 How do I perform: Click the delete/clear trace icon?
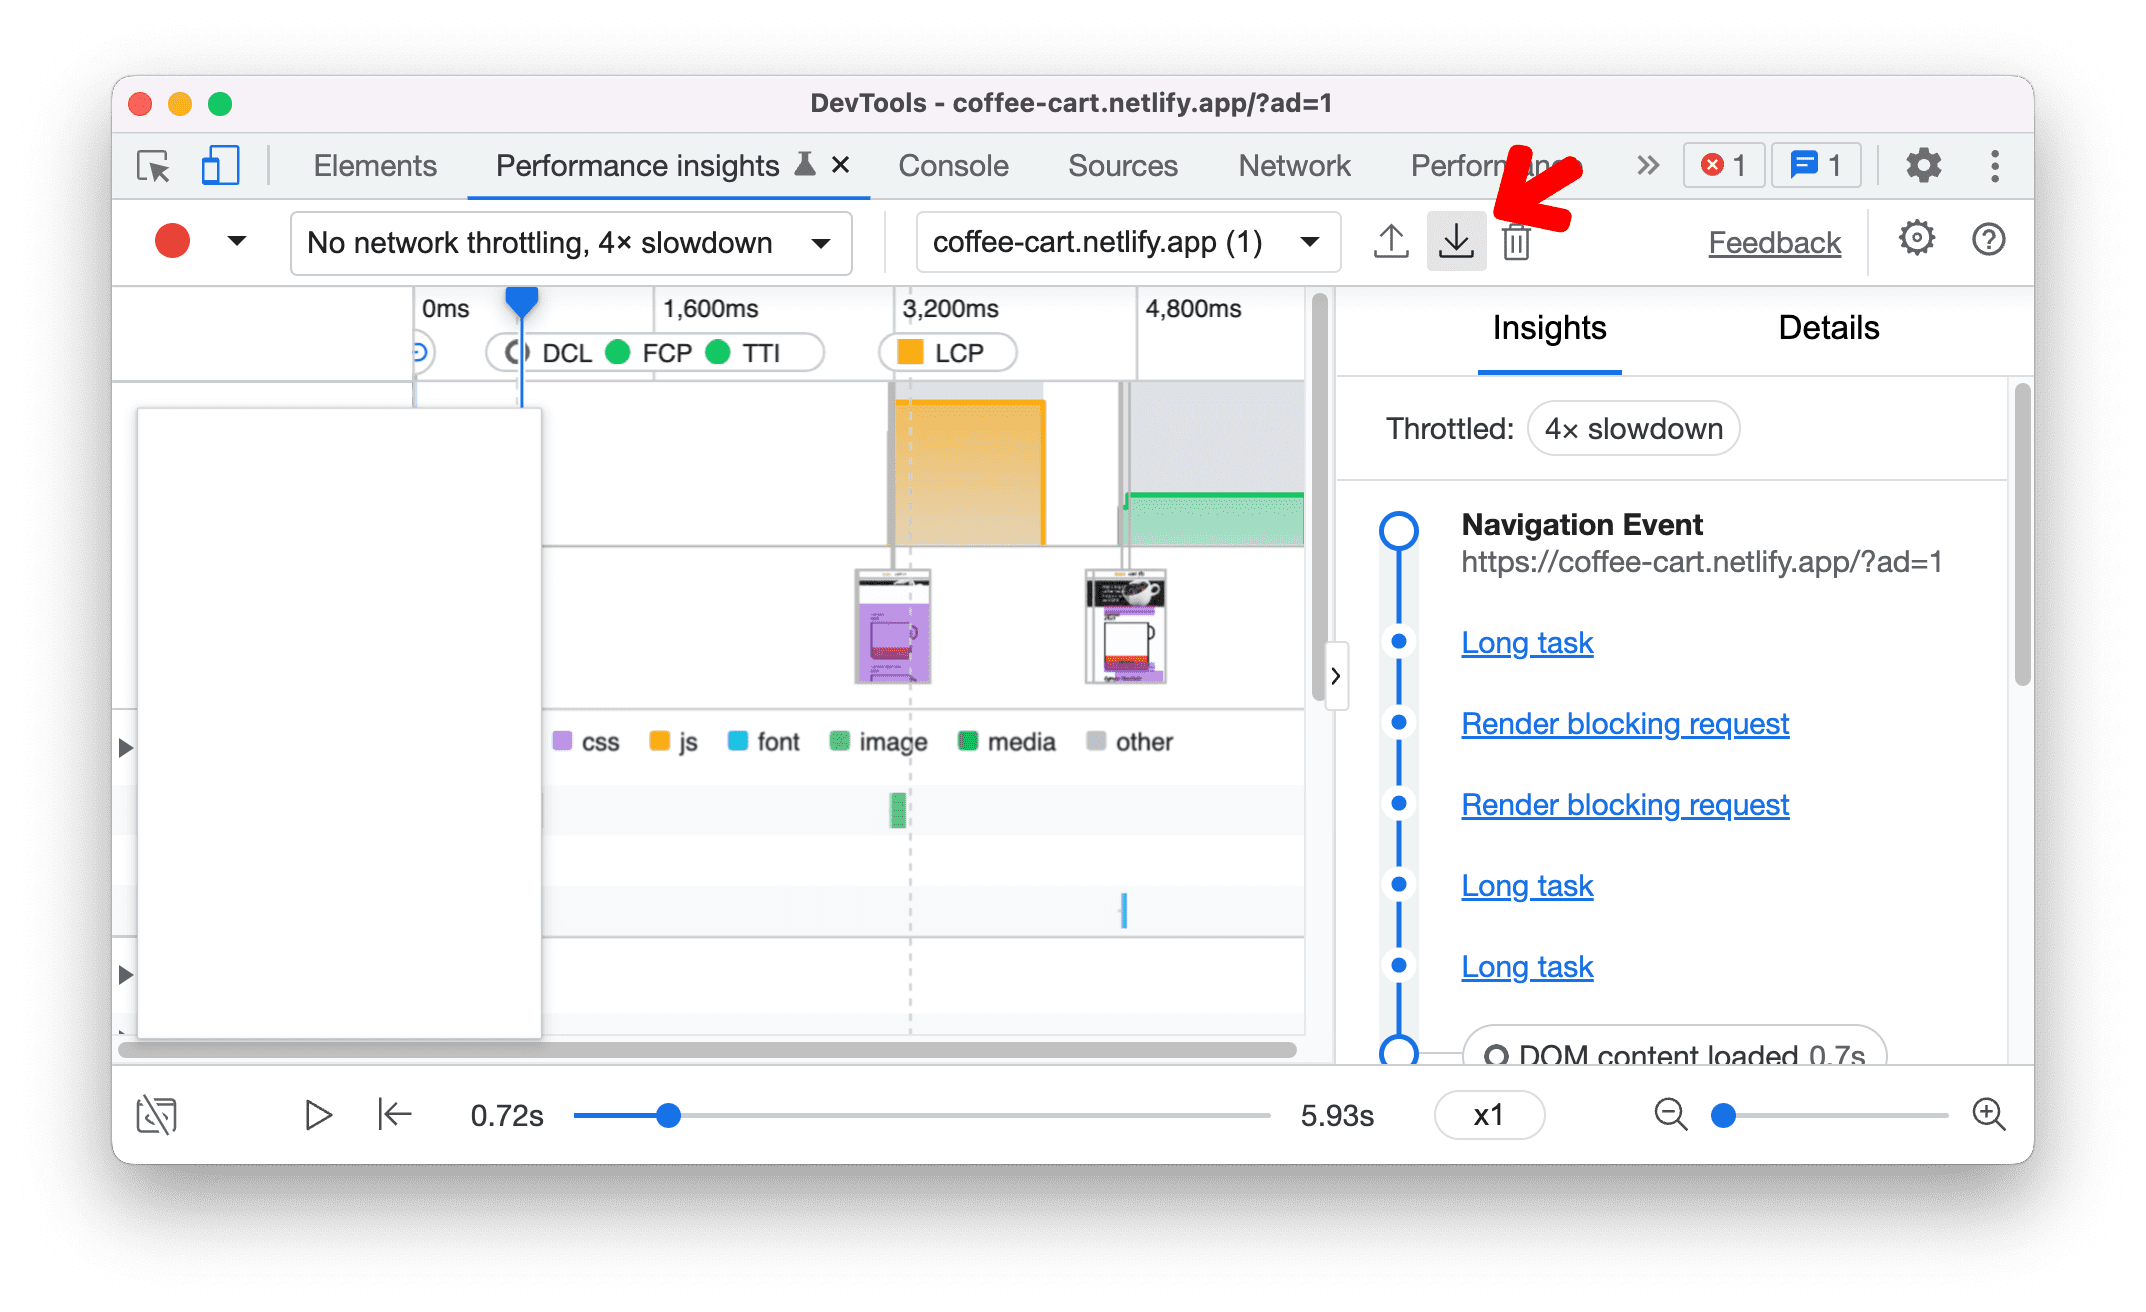point(1518,241)
